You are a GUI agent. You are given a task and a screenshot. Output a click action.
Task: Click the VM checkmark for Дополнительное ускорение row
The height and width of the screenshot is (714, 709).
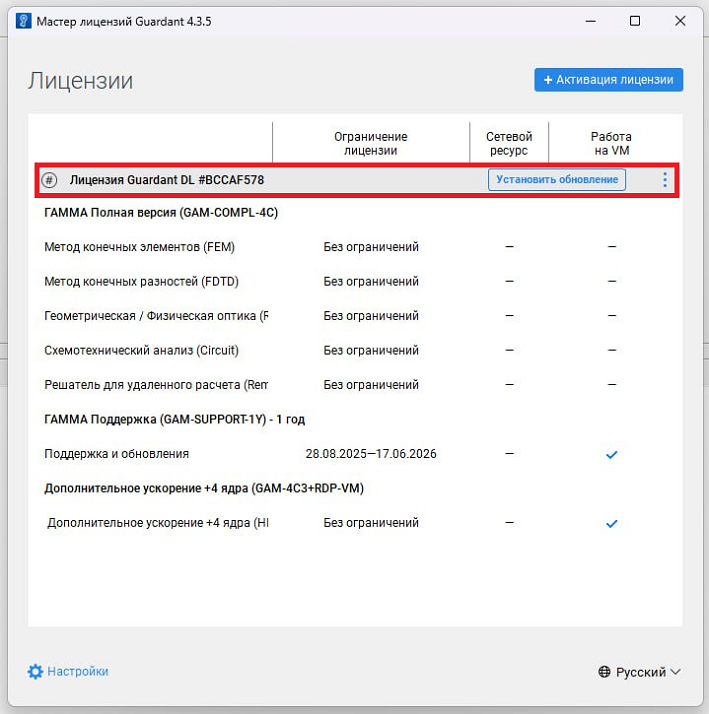pos(612,523)
